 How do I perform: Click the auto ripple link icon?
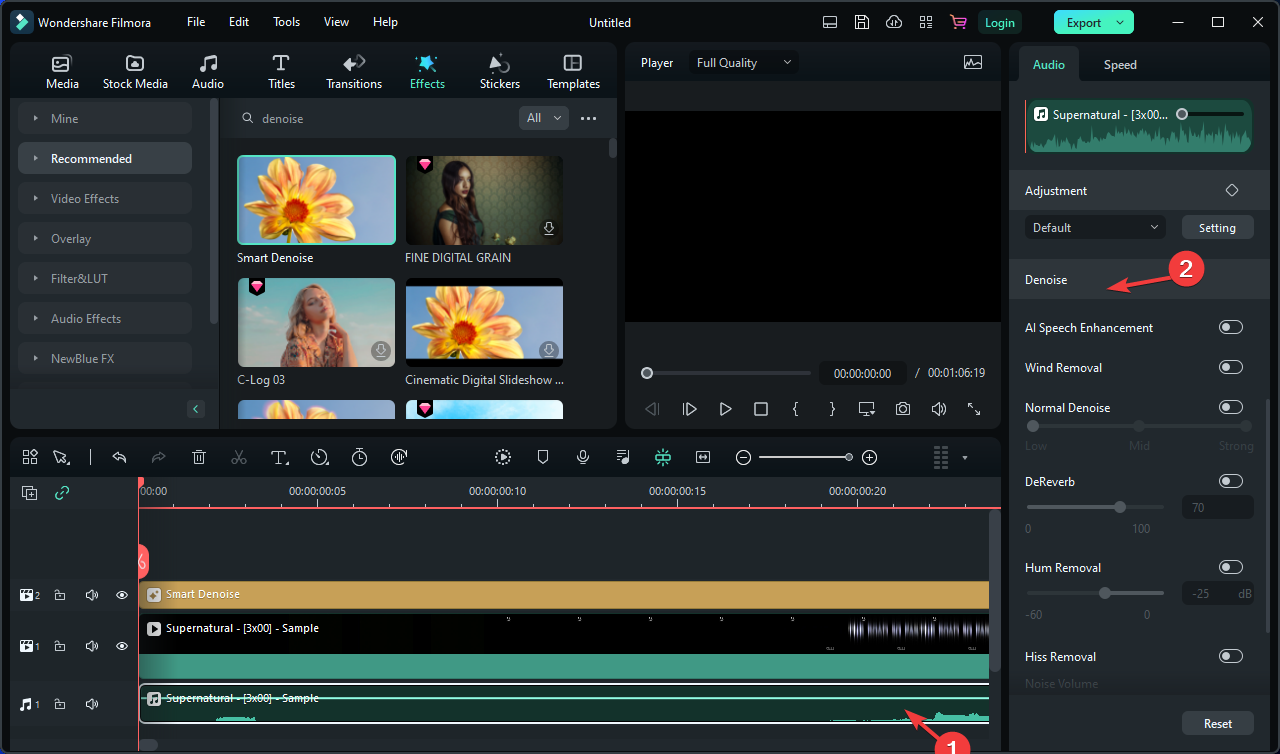(62, 493)
